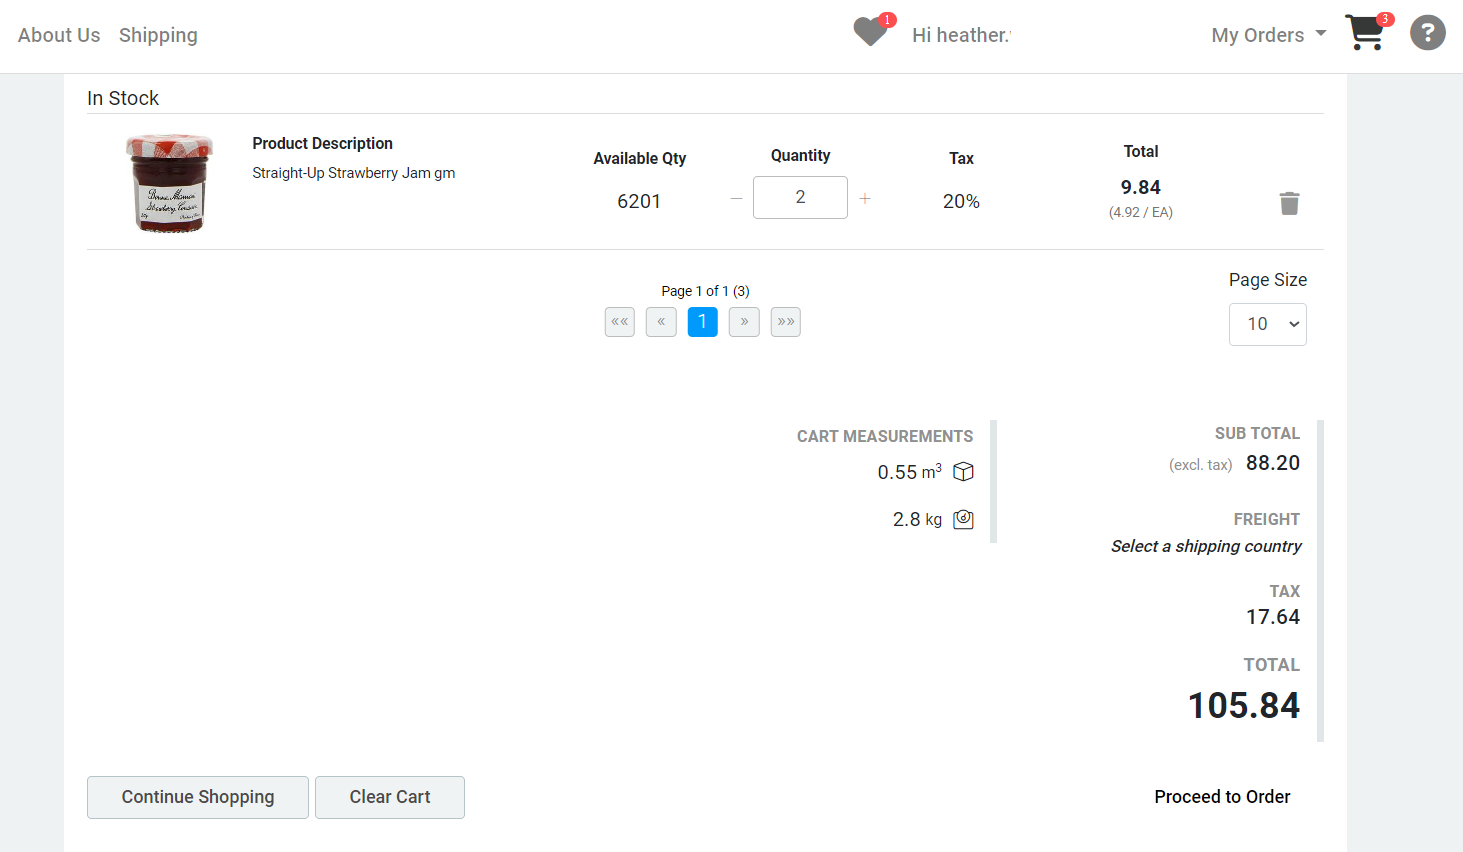Viewport: 1463px width, 852px height.
Task: Open the Page Size selector
Action: (x=1267, y=324)
